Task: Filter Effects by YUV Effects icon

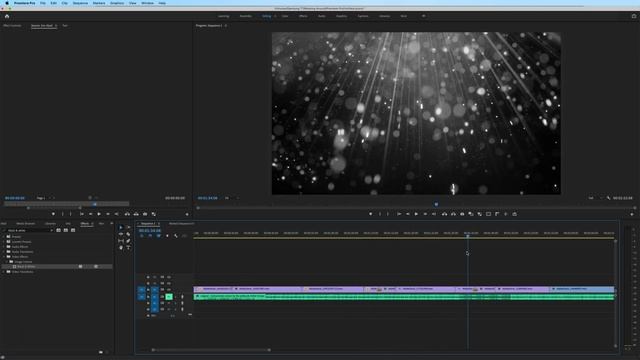Action: 73,230
